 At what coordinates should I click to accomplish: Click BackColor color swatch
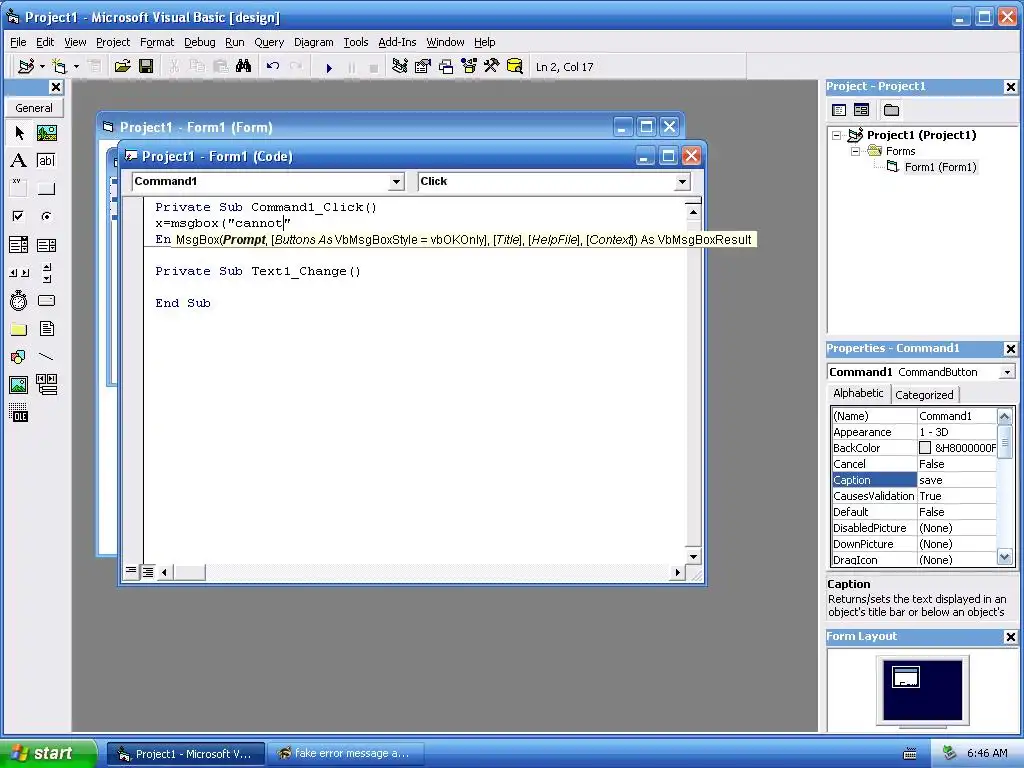point(925,448)
